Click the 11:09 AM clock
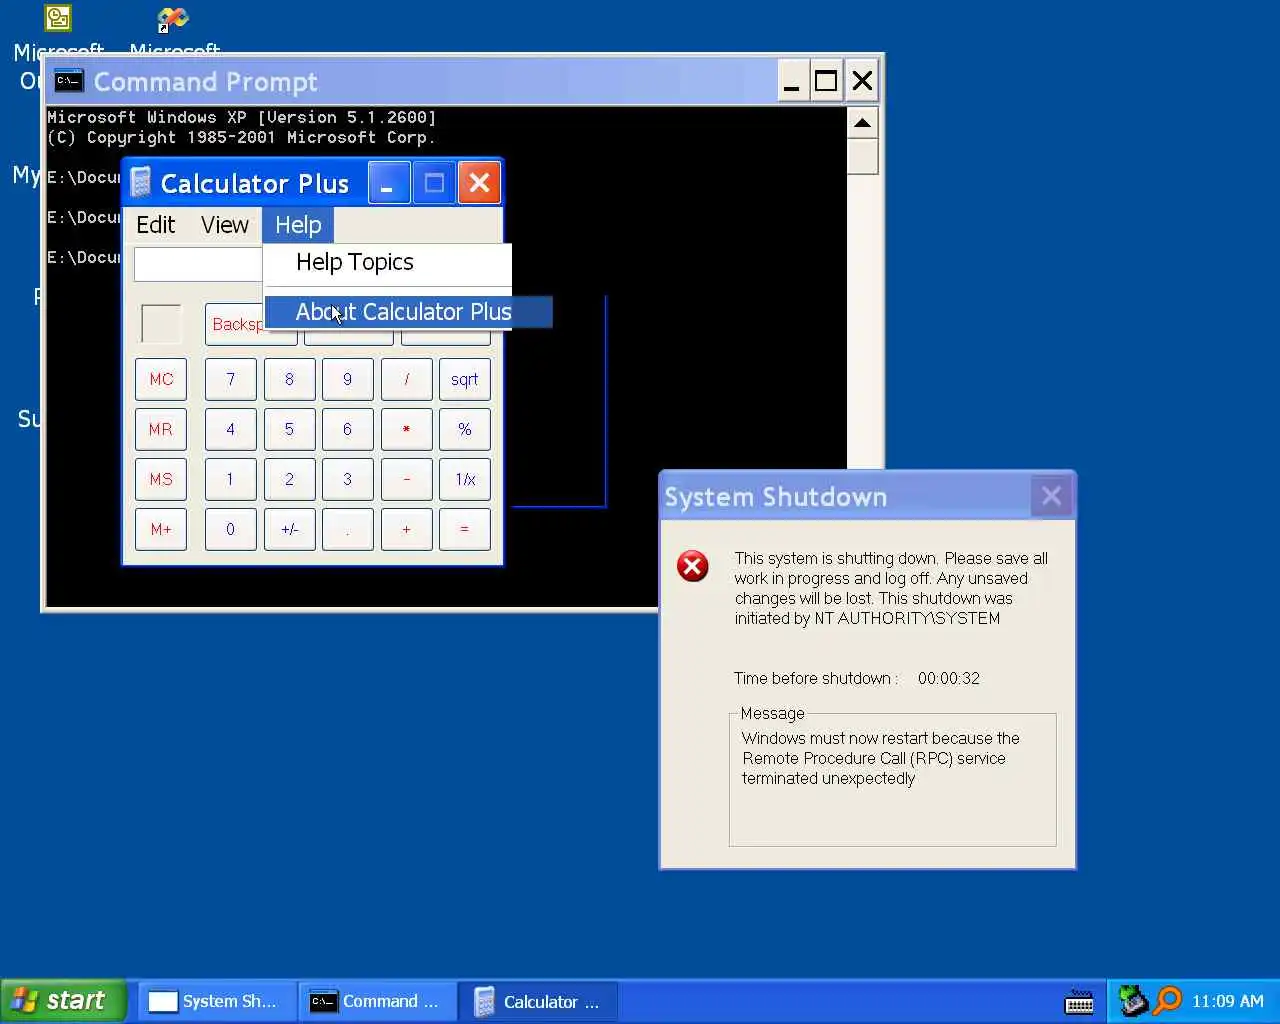The image size is (1280, 1024). [x=1227, y=1001]
